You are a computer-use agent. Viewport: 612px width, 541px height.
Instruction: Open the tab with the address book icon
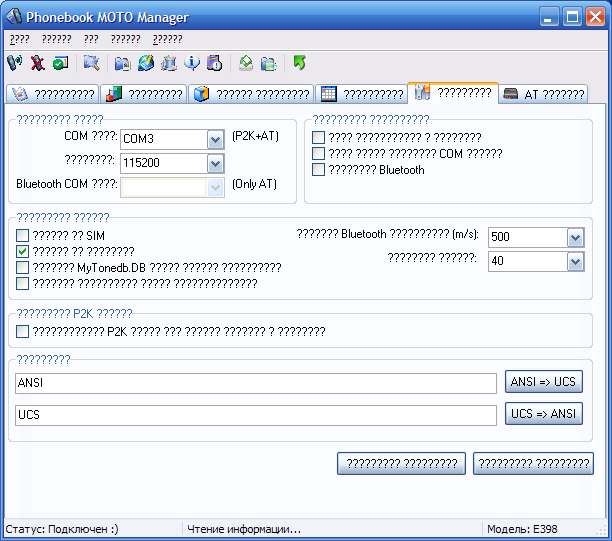pyautogui.click(x=53, y=94)
